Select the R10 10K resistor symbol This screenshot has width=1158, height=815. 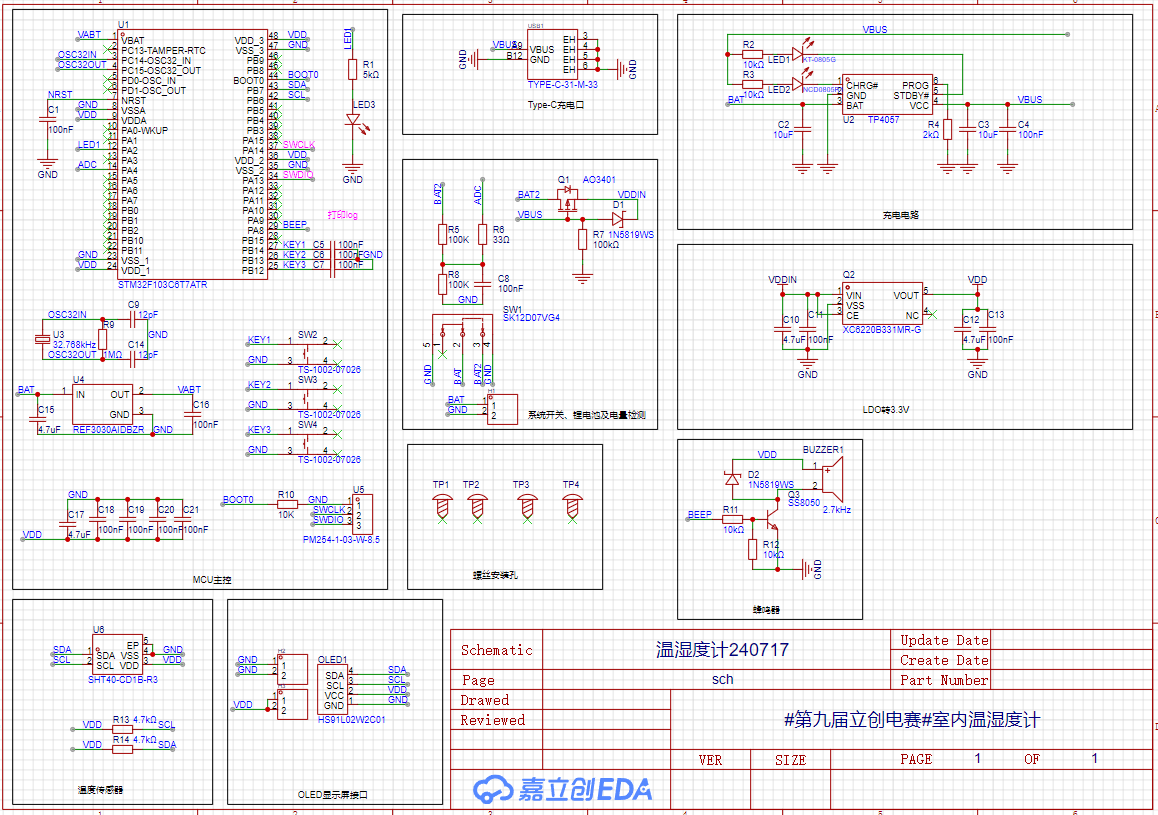pos(287,505)
